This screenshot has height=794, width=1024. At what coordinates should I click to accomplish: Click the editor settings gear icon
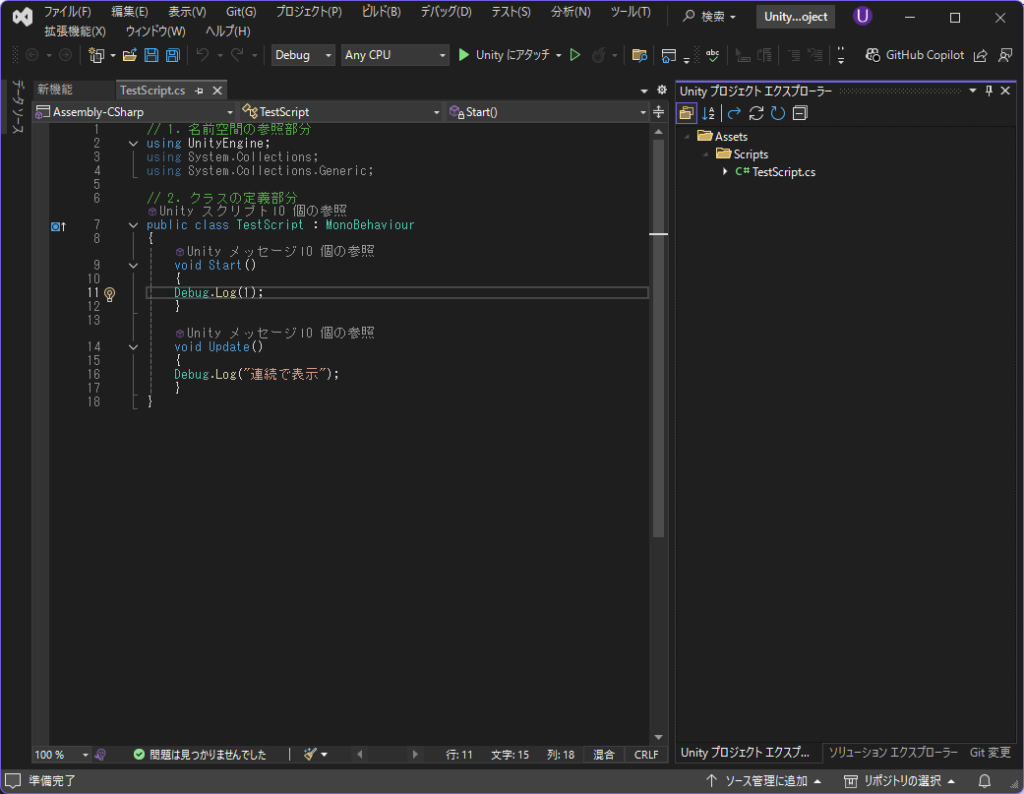point(661,90)
